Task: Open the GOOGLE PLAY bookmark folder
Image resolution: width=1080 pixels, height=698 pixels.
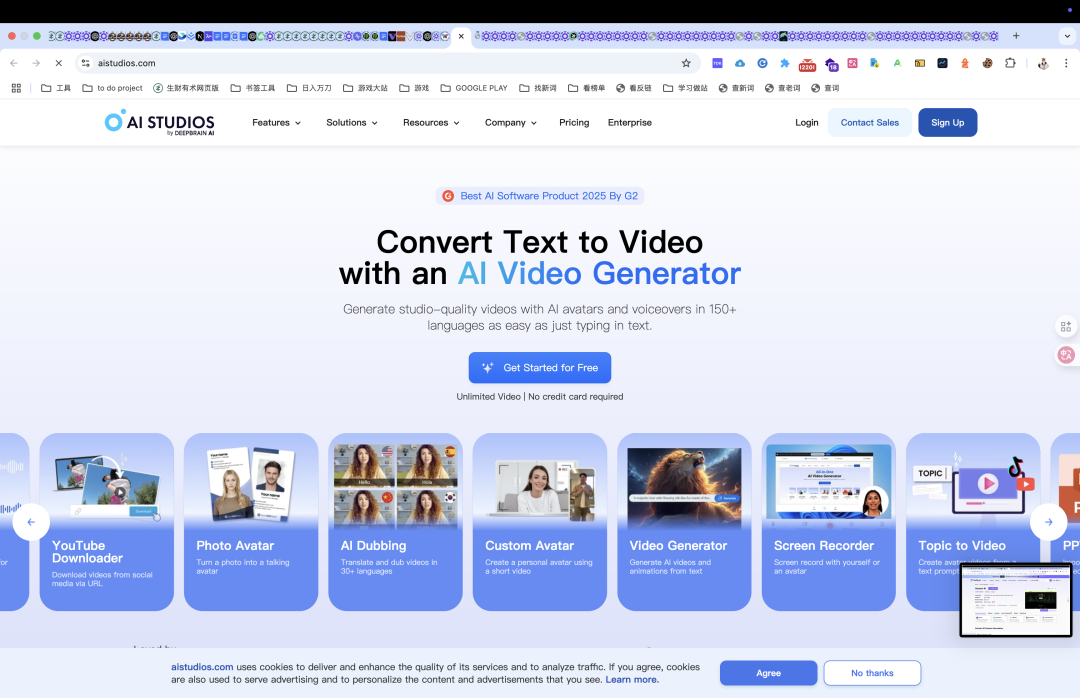Action: [x=474, y=88]
